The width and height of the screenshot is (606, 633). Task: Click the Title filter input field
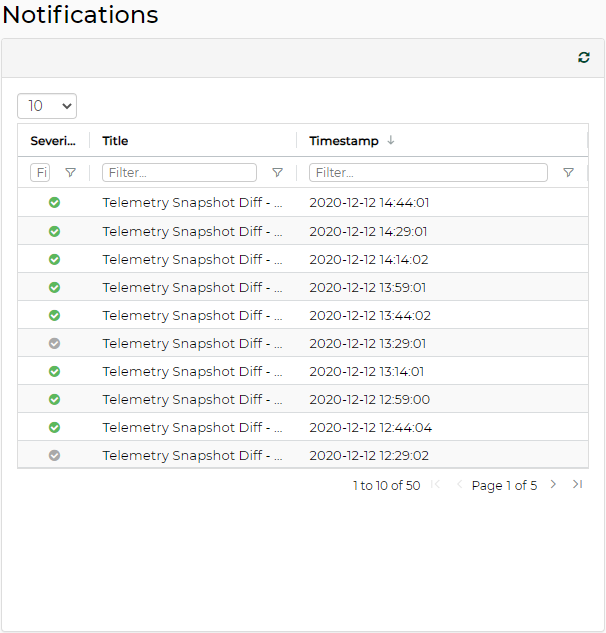179,173
